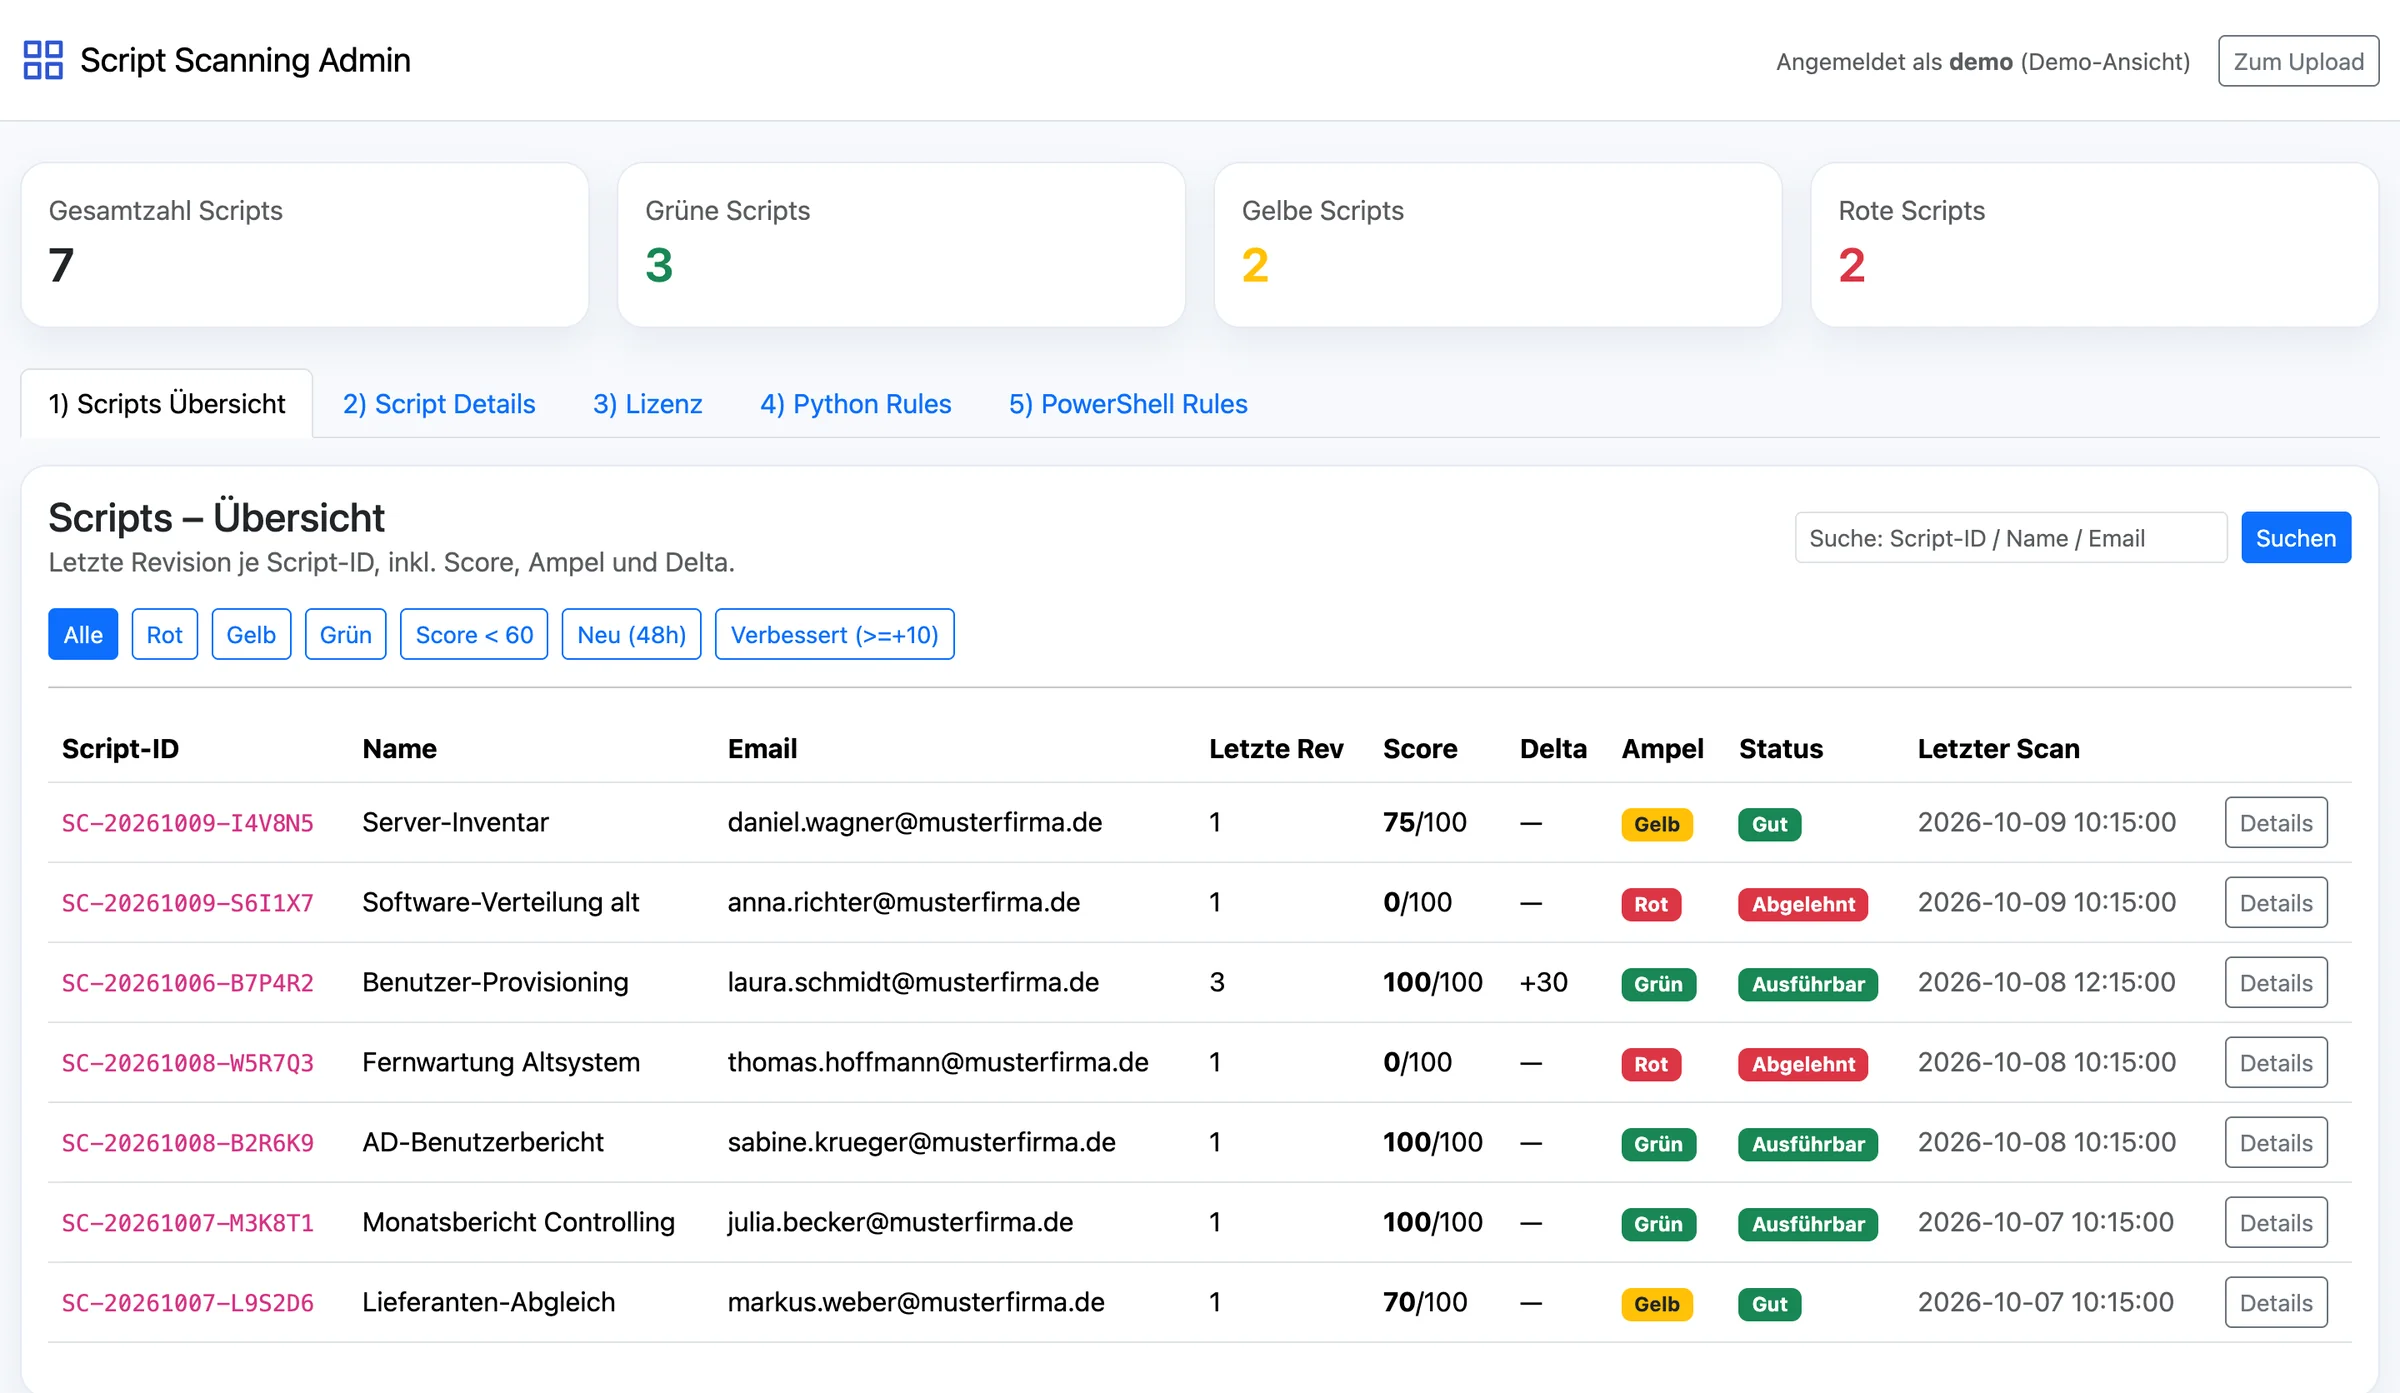Open Details for Benutzer-Provisioning
This screenshot has height=1393, width=2400.
coord(2276,983)
